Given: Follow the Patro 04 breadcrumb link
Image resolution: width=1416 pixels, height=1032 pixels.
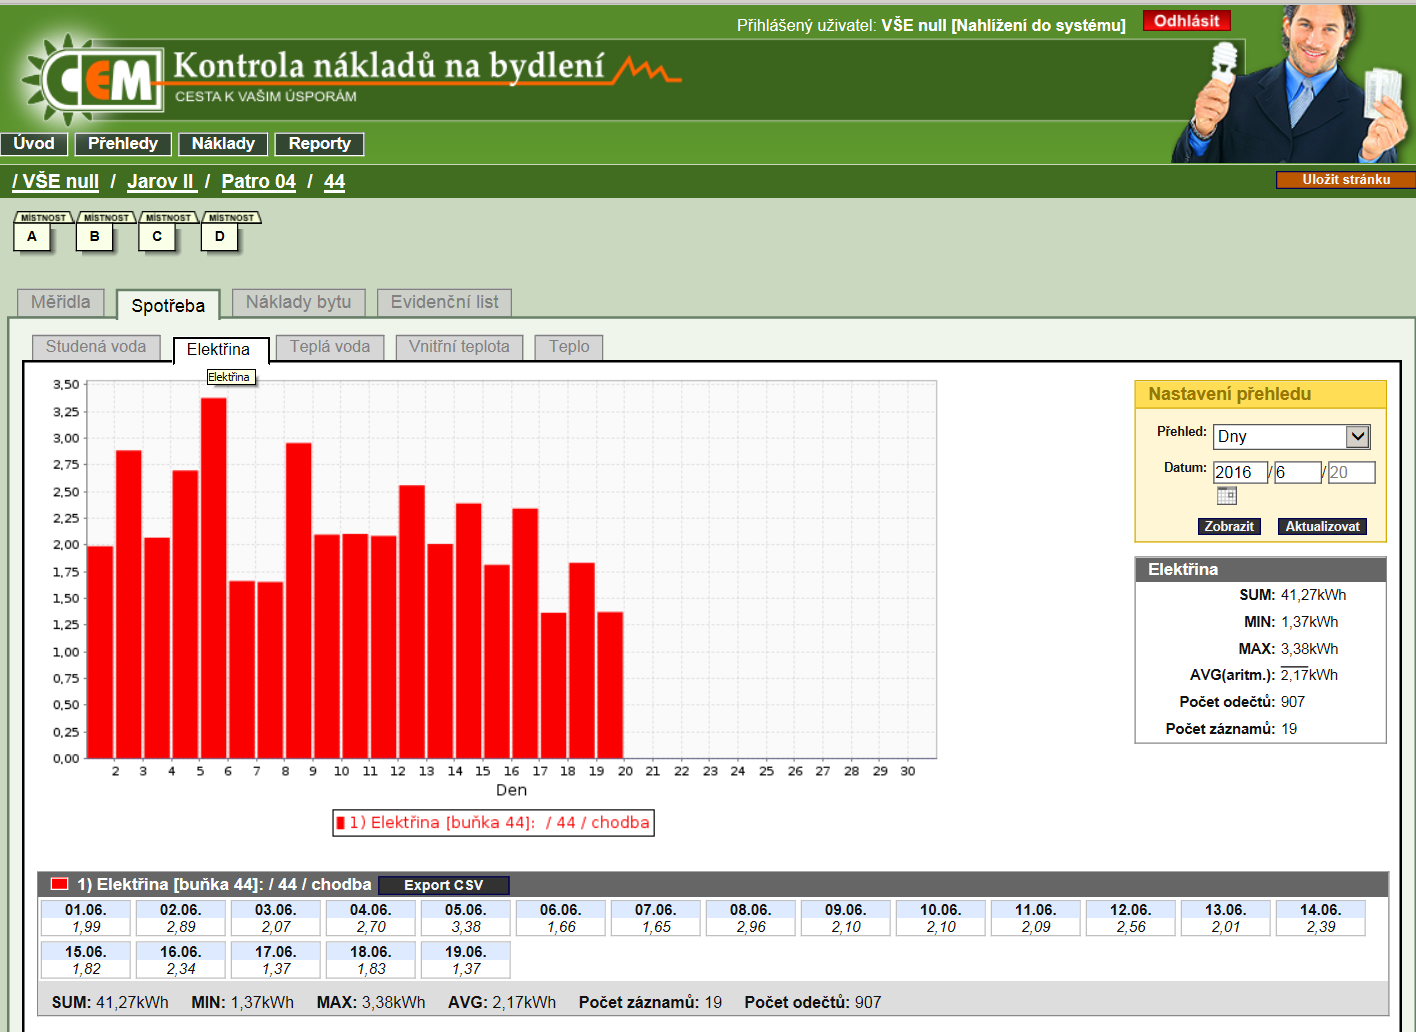Looking at the screenshot, I should pyautogui.click(x=258, y=182).
